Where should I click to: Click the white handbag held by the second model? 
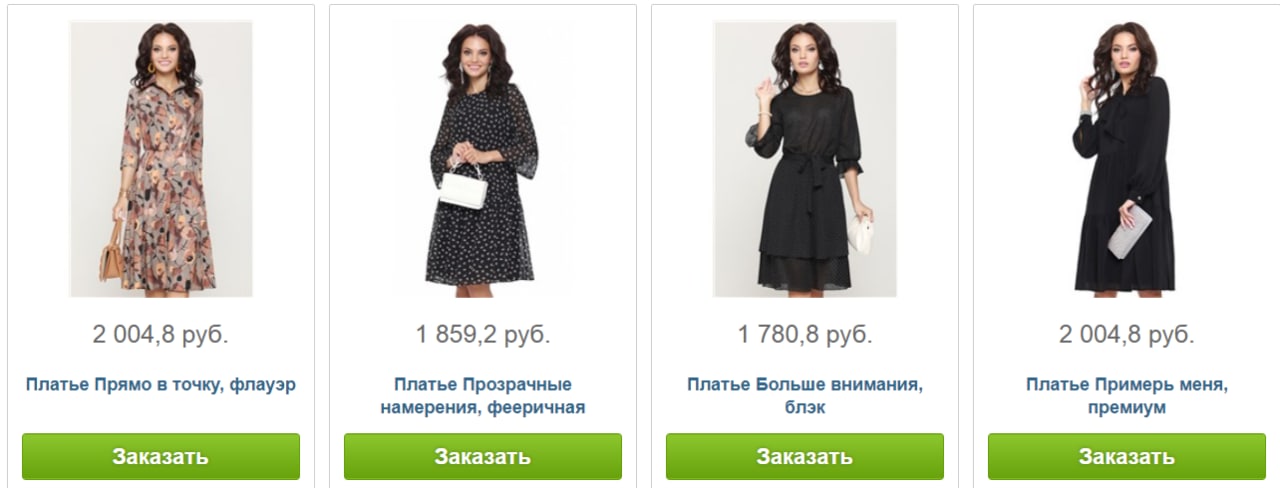click(x=463, y=188)
